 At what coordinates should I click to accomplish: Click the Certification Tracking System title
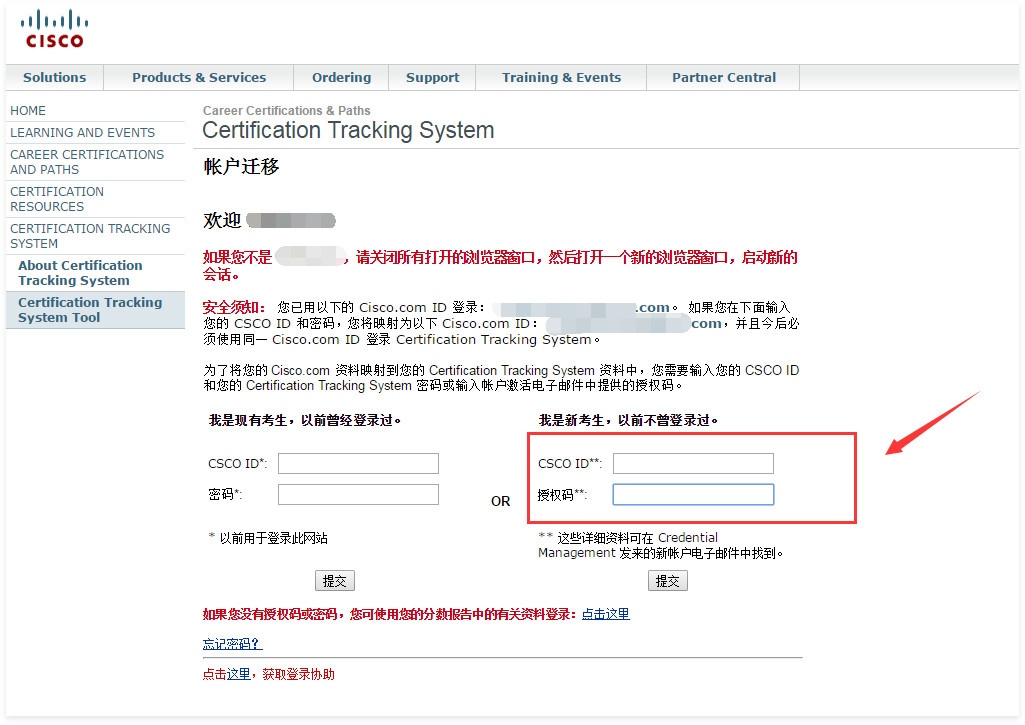tap(348, 130)
